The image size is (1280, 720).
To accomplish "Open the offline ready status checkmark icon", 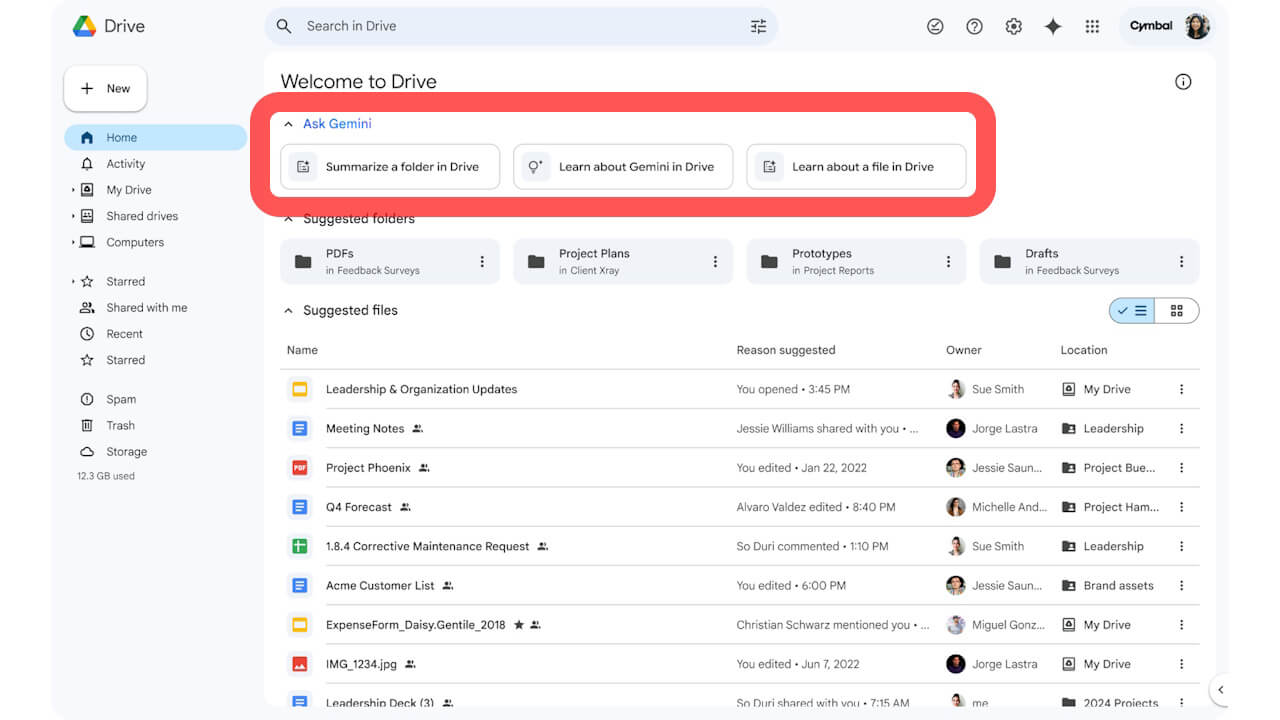I will pos(935,27).
